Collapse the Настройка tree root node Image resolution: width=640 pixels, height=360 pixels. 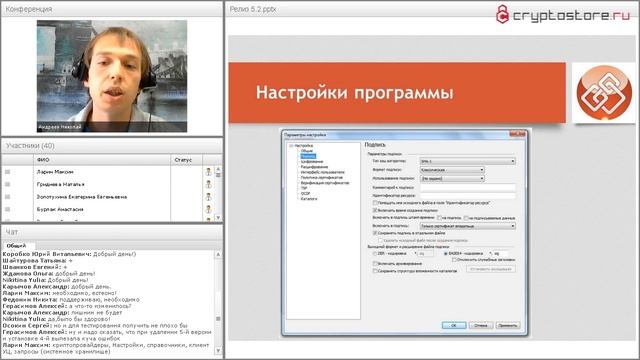291,146
